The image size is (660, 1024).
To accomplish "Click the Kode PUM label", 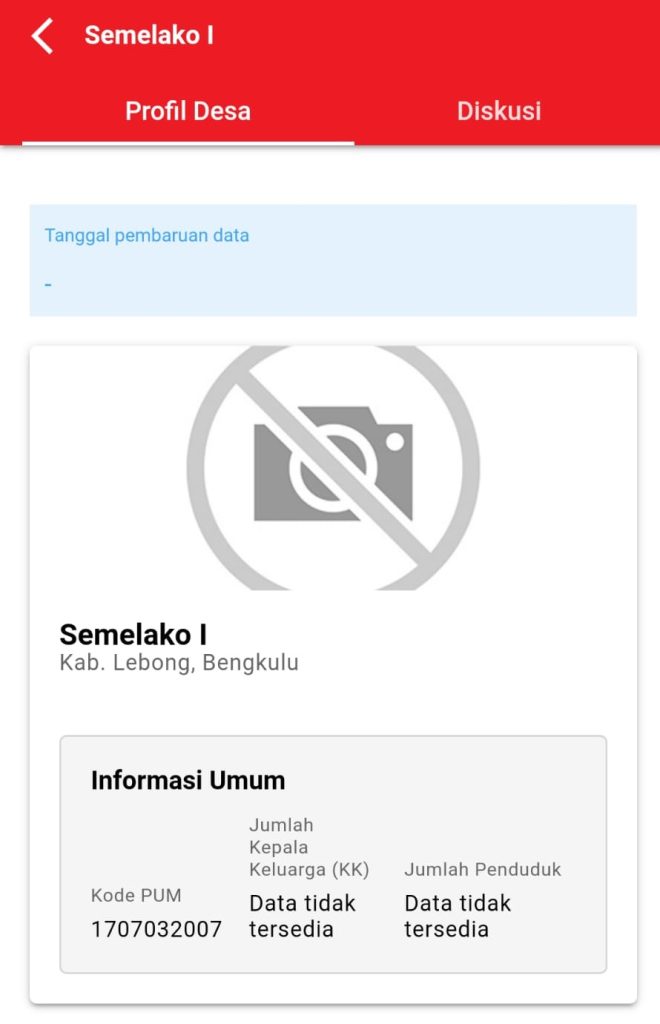I will (x=136, y=895).
